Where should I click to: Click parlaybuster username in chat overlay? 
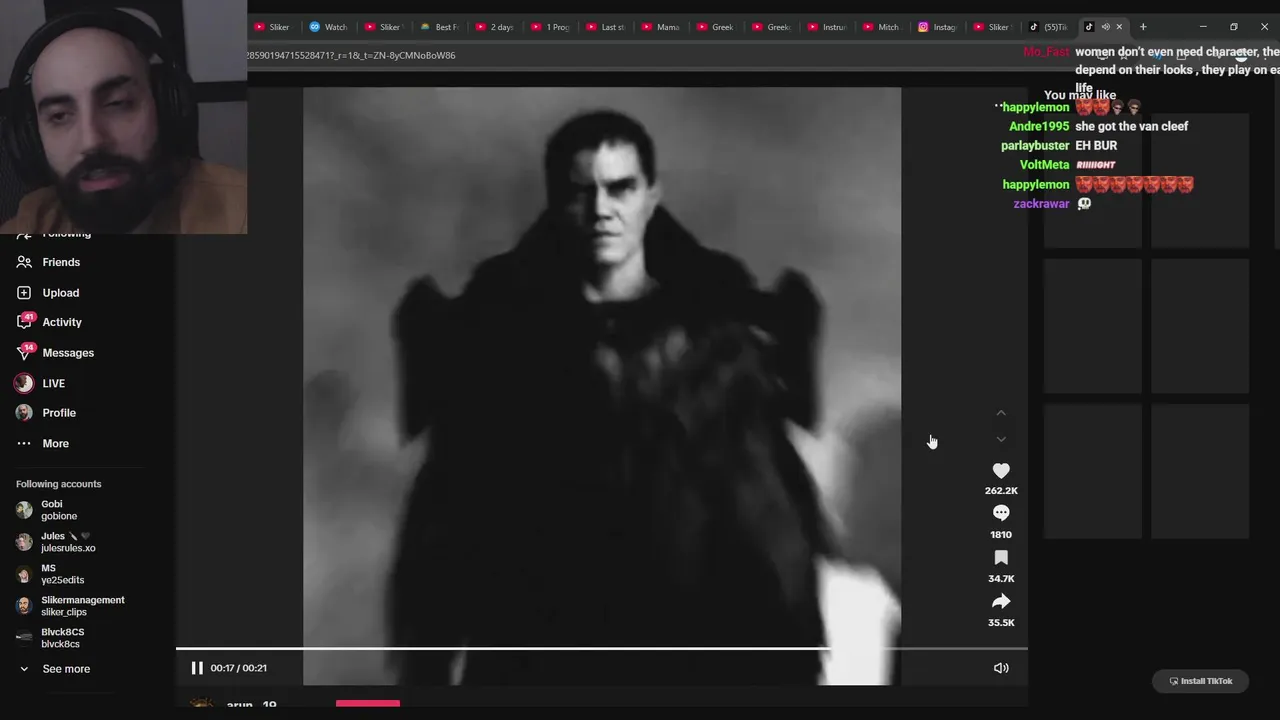point(1035,145)
